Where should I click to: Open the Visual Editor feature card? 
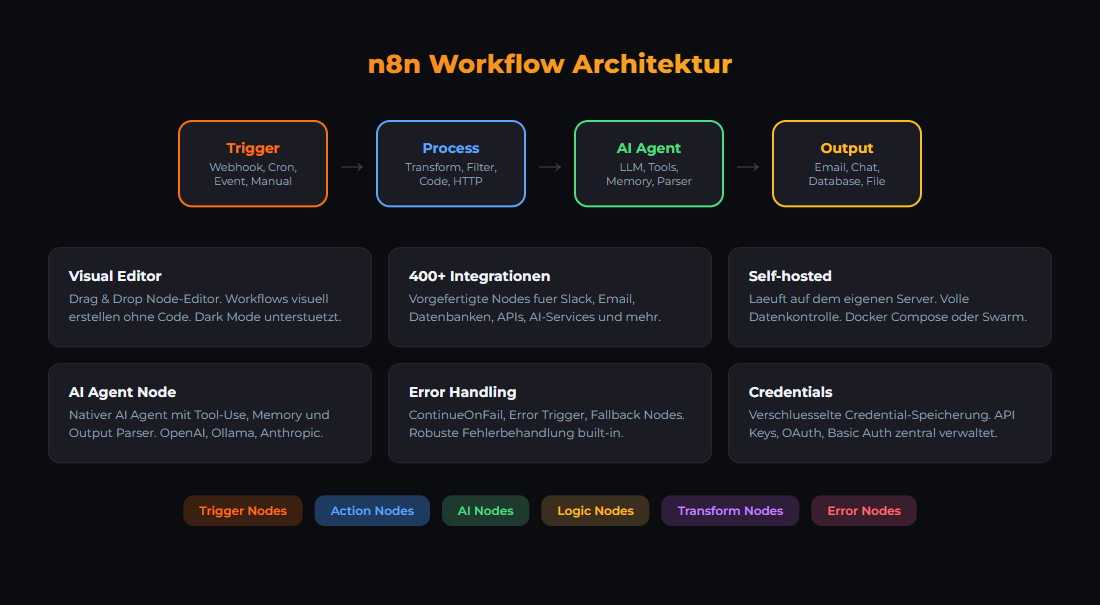tap(210, 297)
